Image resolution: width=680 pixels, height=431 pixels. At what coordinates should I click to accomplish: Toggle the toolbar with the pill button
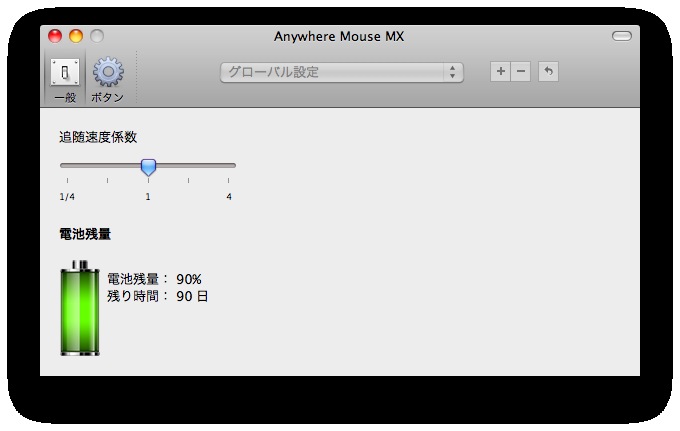(622, 37)
